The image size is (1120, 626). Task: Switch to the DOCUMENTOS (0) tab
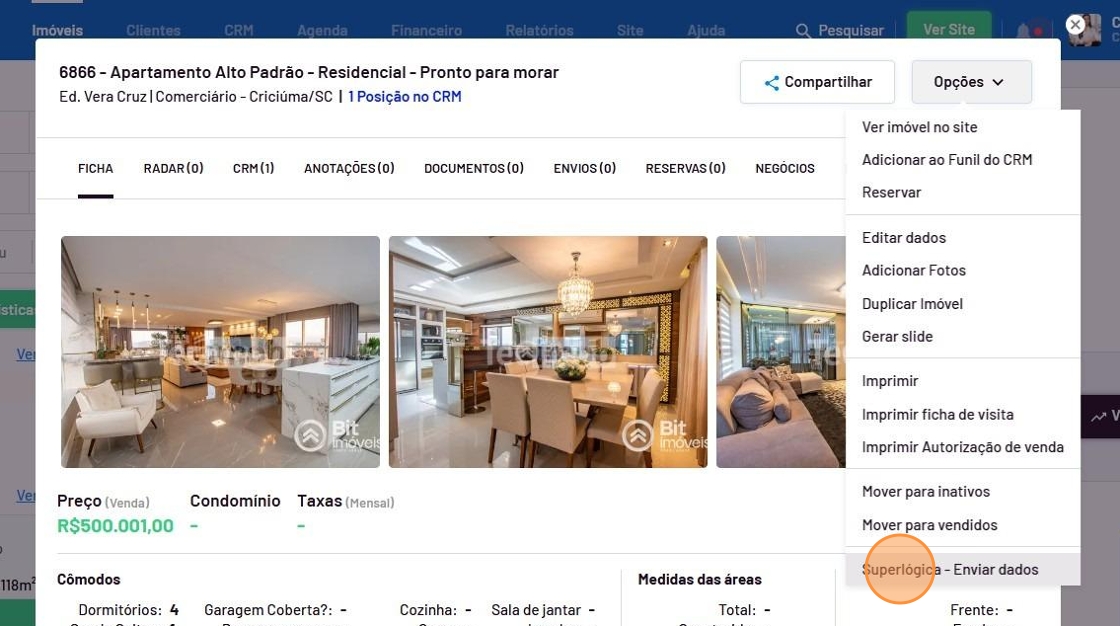pos(474,169)
